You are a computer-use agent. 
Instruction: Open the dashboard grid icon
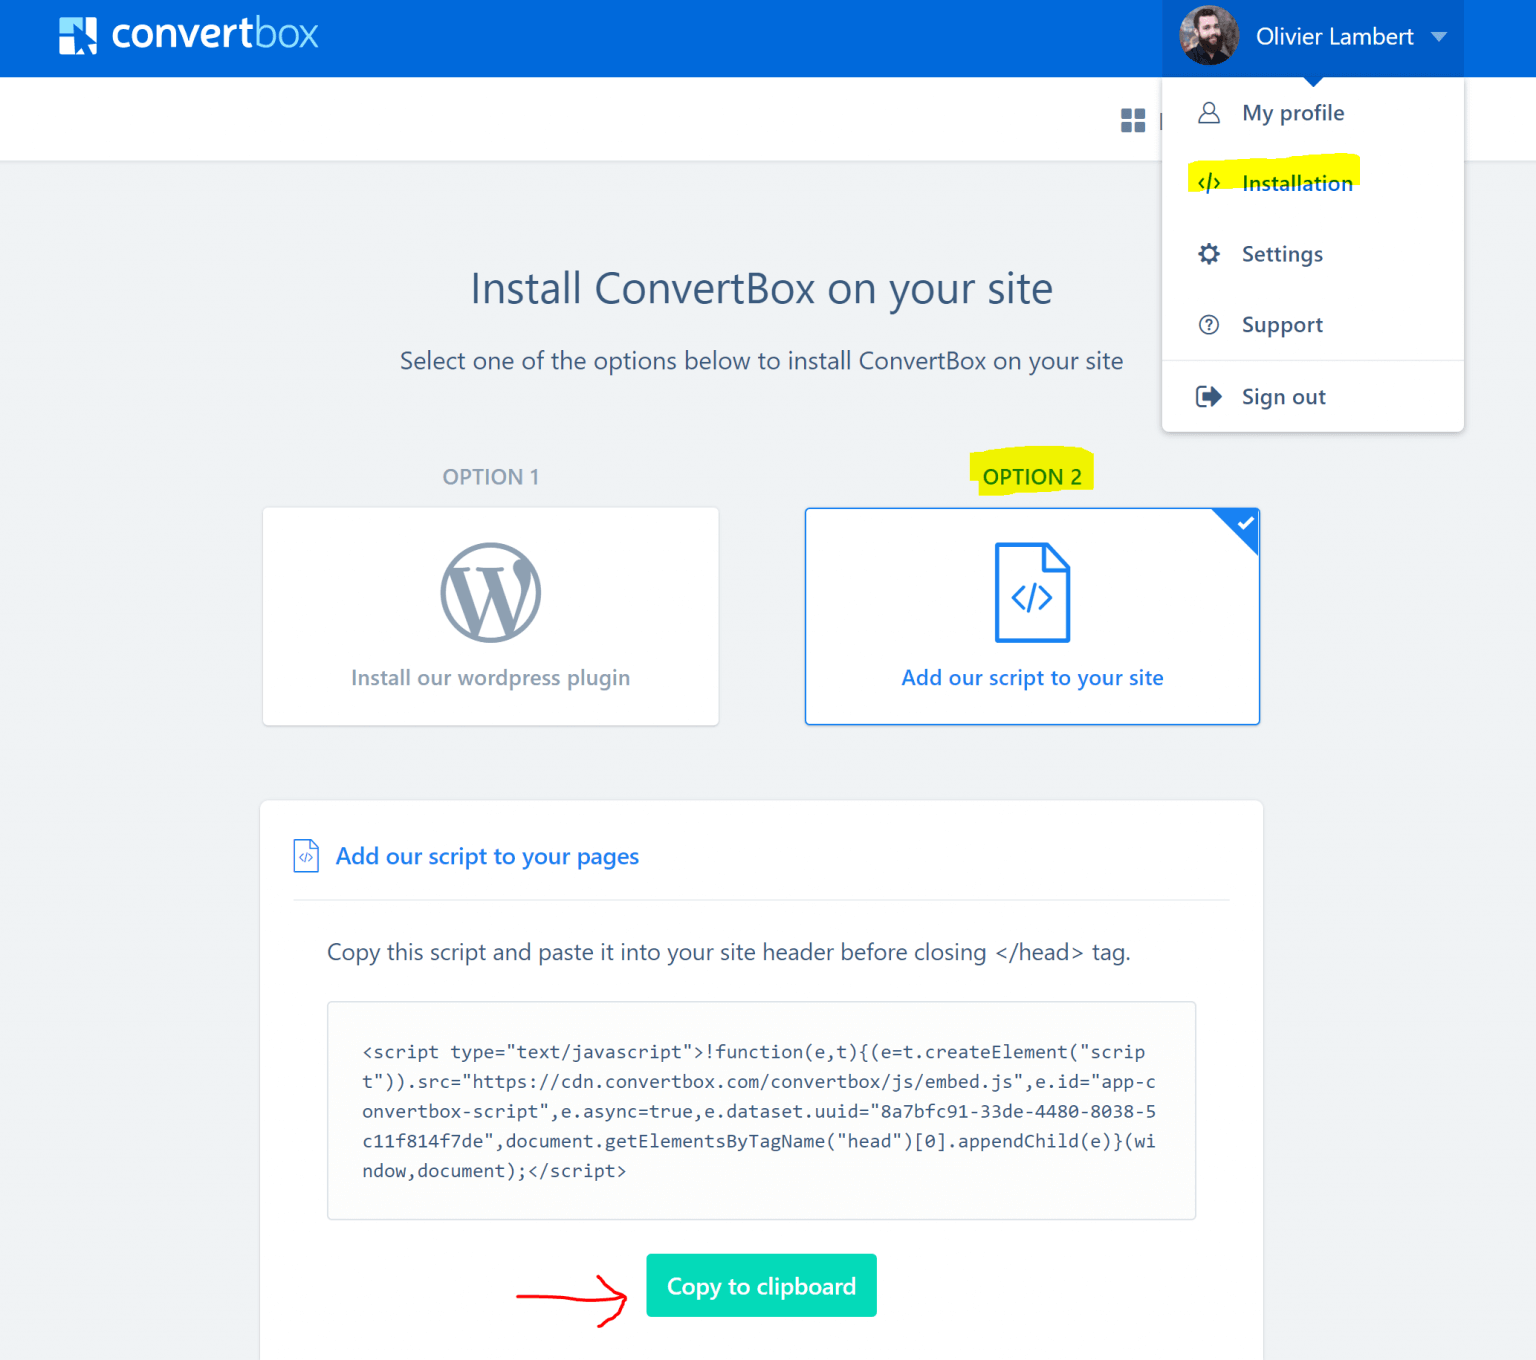pyautogui.click(x=1133, y=121)
